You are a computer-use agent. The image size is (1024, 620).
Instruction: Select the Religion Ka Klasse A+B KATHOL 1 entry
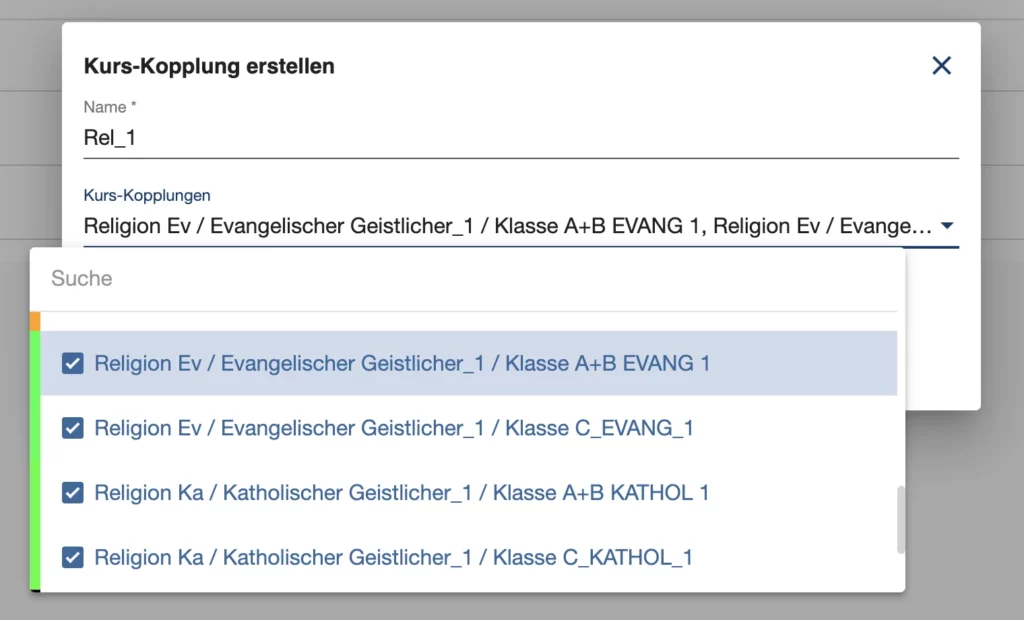(x=468, y=493)
